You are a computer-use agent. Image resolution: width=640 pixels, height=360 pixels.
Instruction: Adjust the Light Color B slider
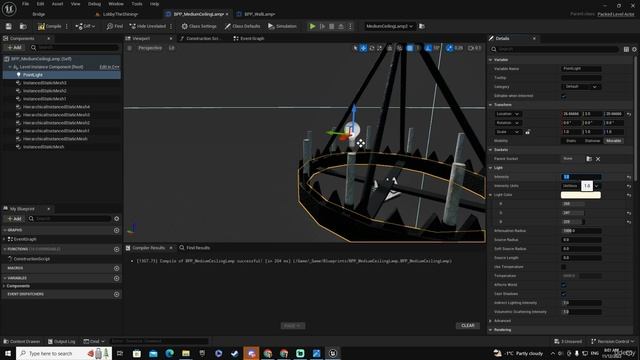(573, 222)
